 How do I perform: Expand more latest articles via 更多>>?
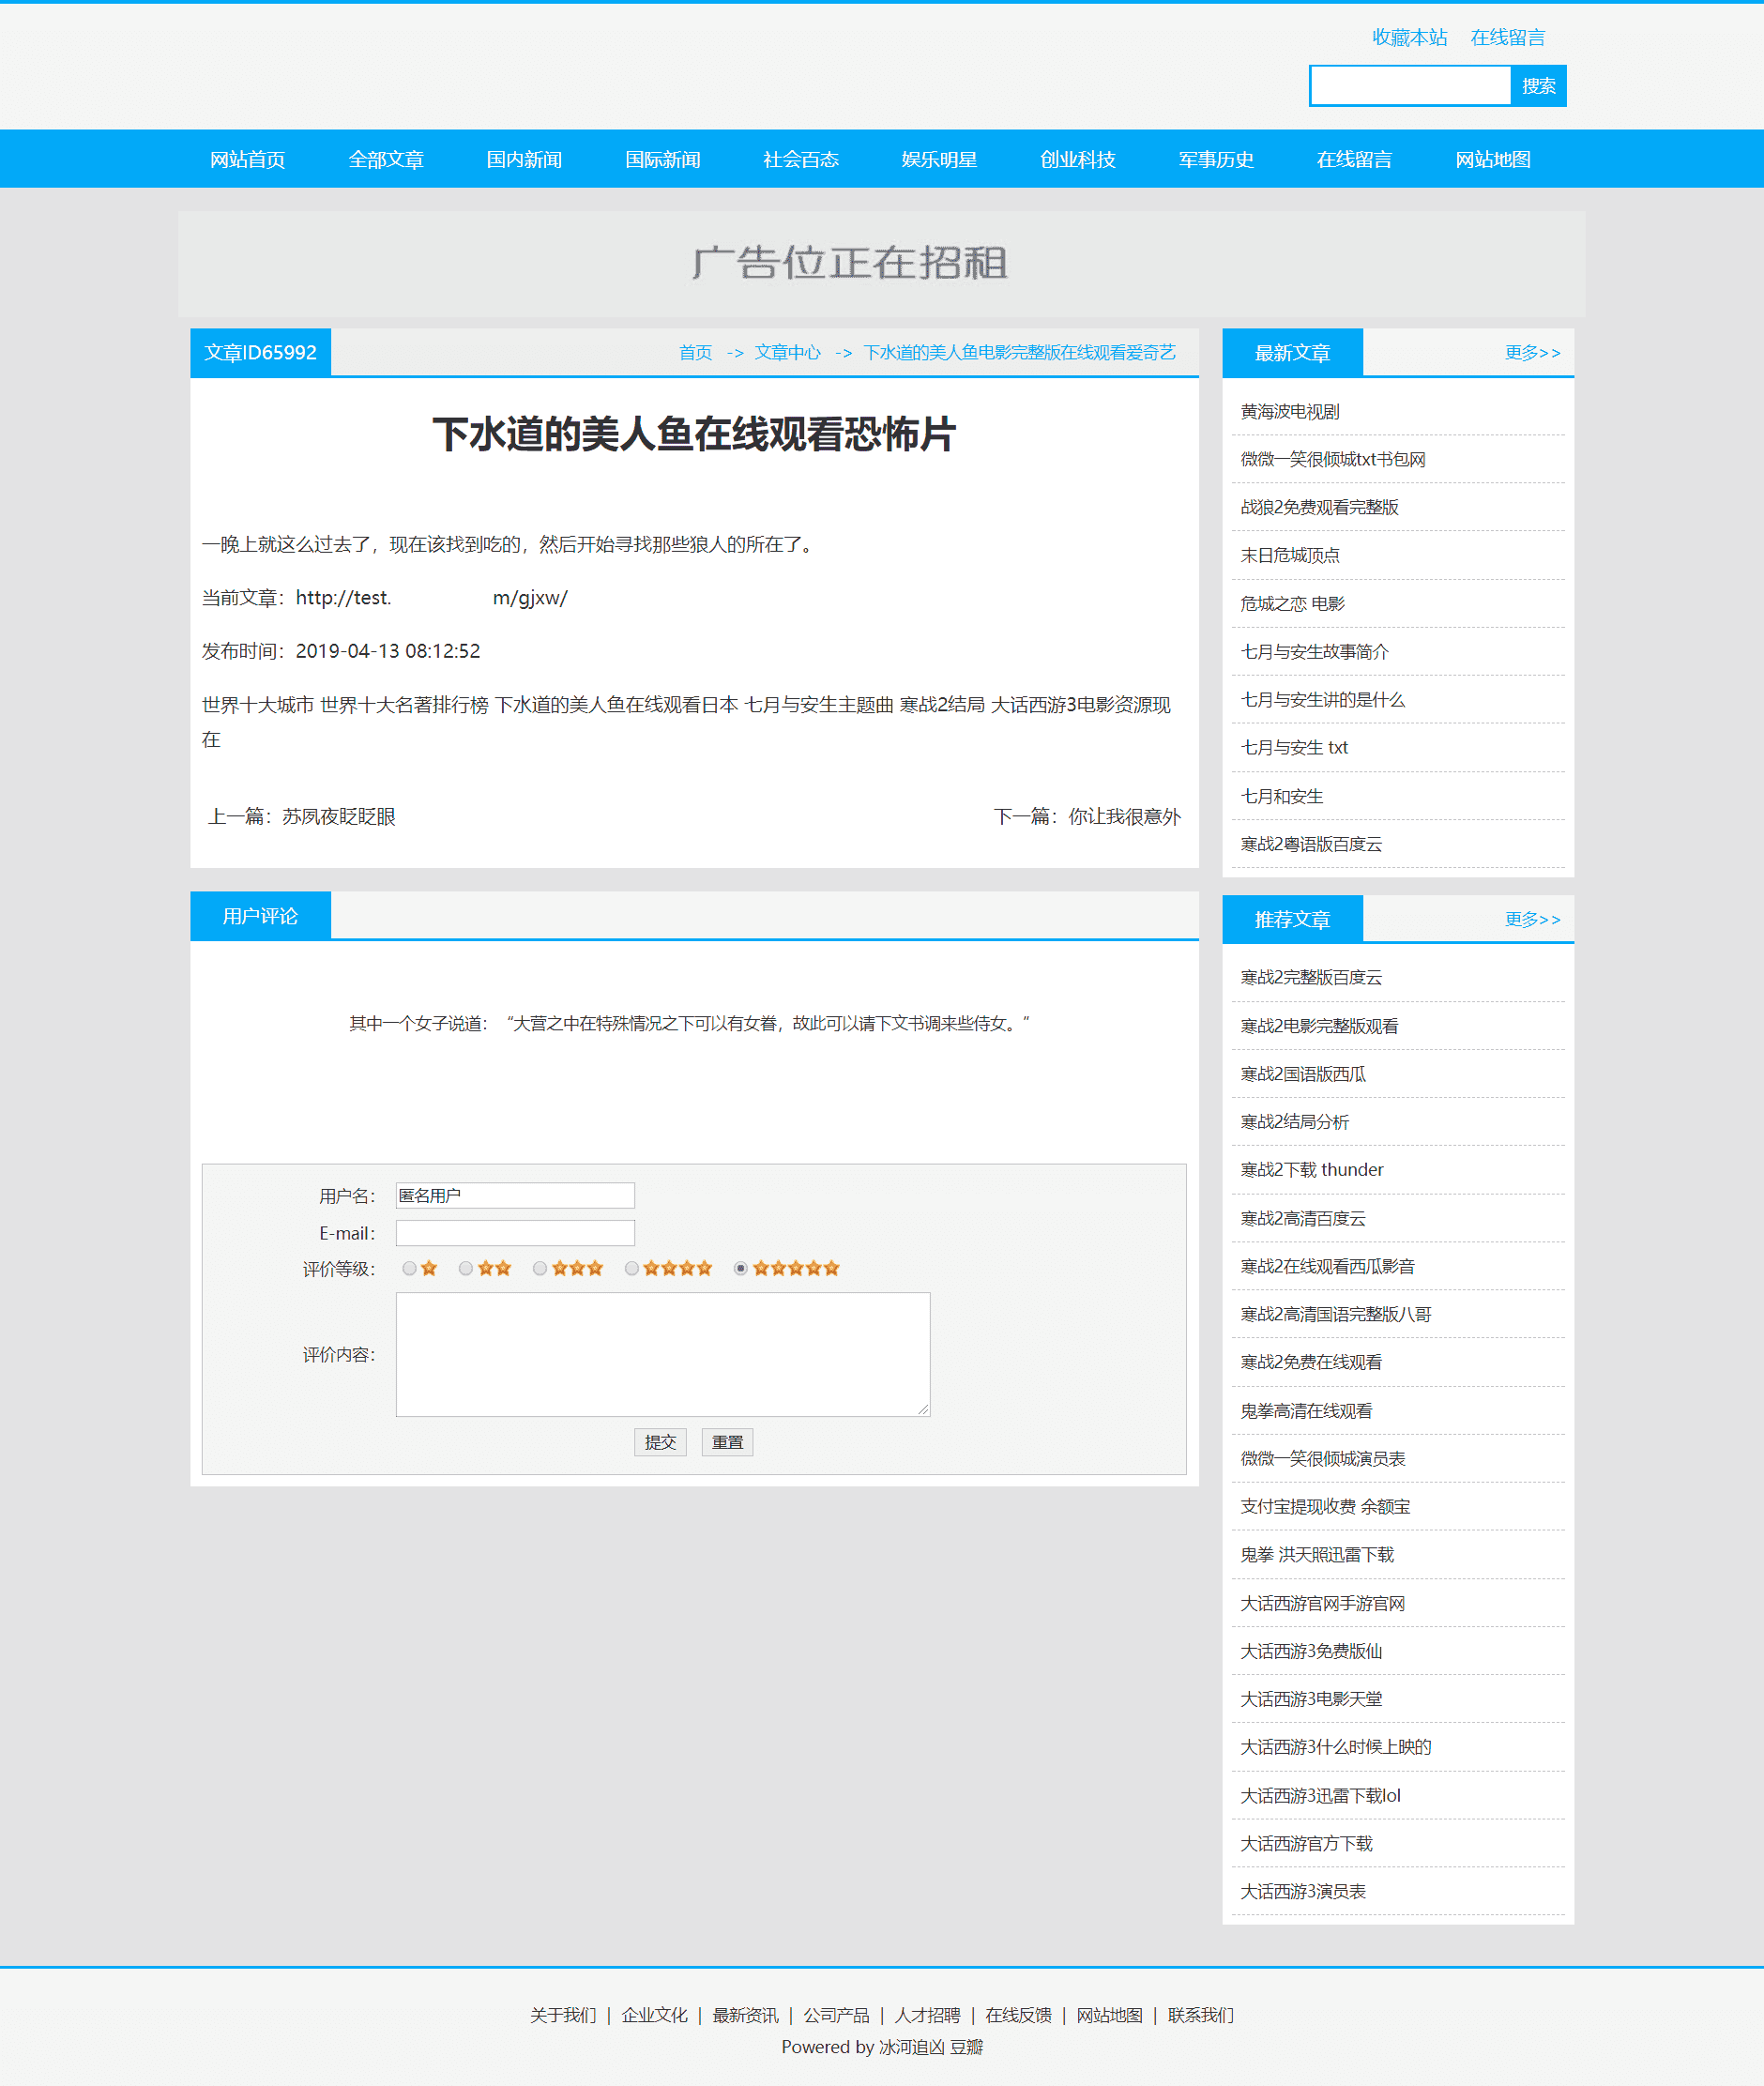tap(1532, 352)
